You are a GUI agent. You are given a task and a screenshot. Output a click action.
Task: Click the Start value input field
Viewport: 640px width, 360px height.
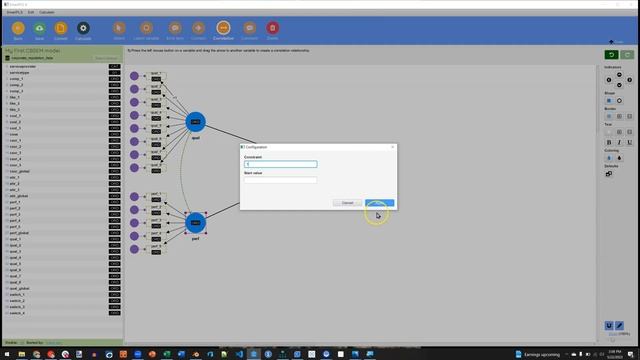(280, 180)
